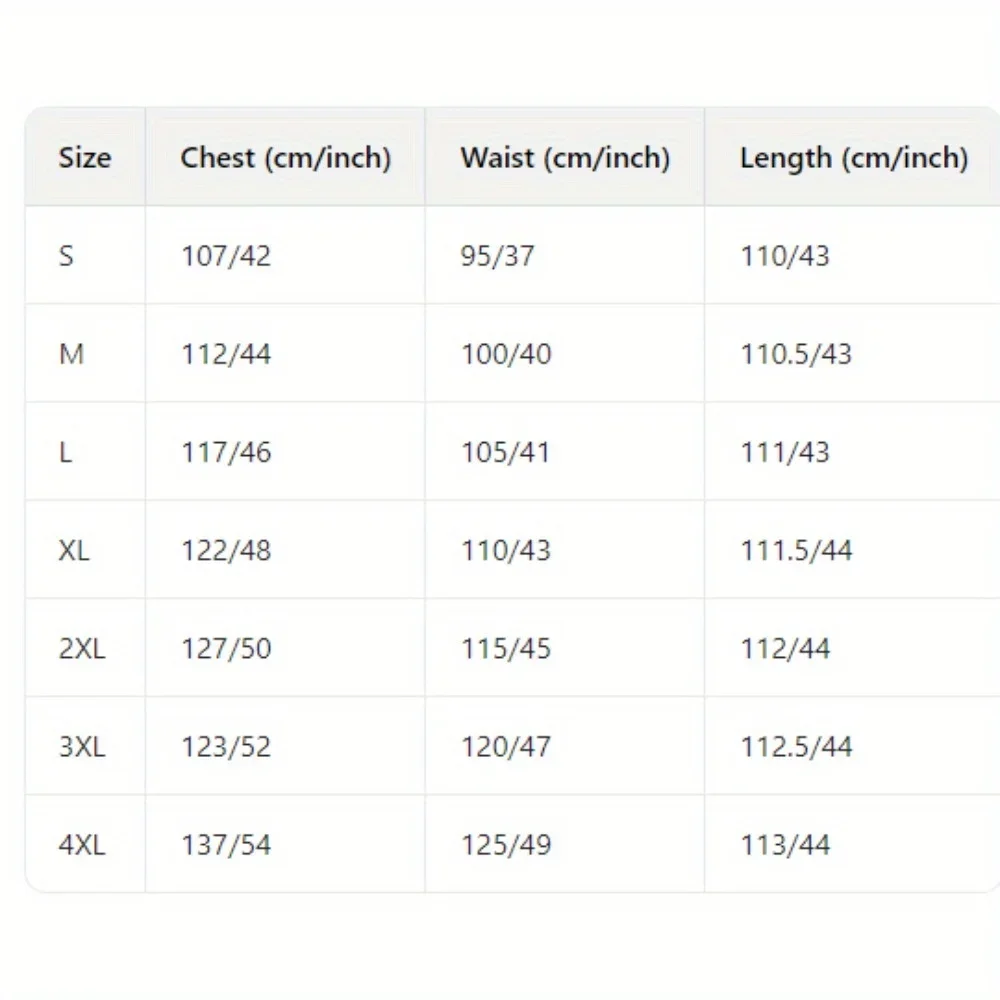The image size is (1000, 1000).
Task: Click waist value 105/41 for size L
Action: 506,452
